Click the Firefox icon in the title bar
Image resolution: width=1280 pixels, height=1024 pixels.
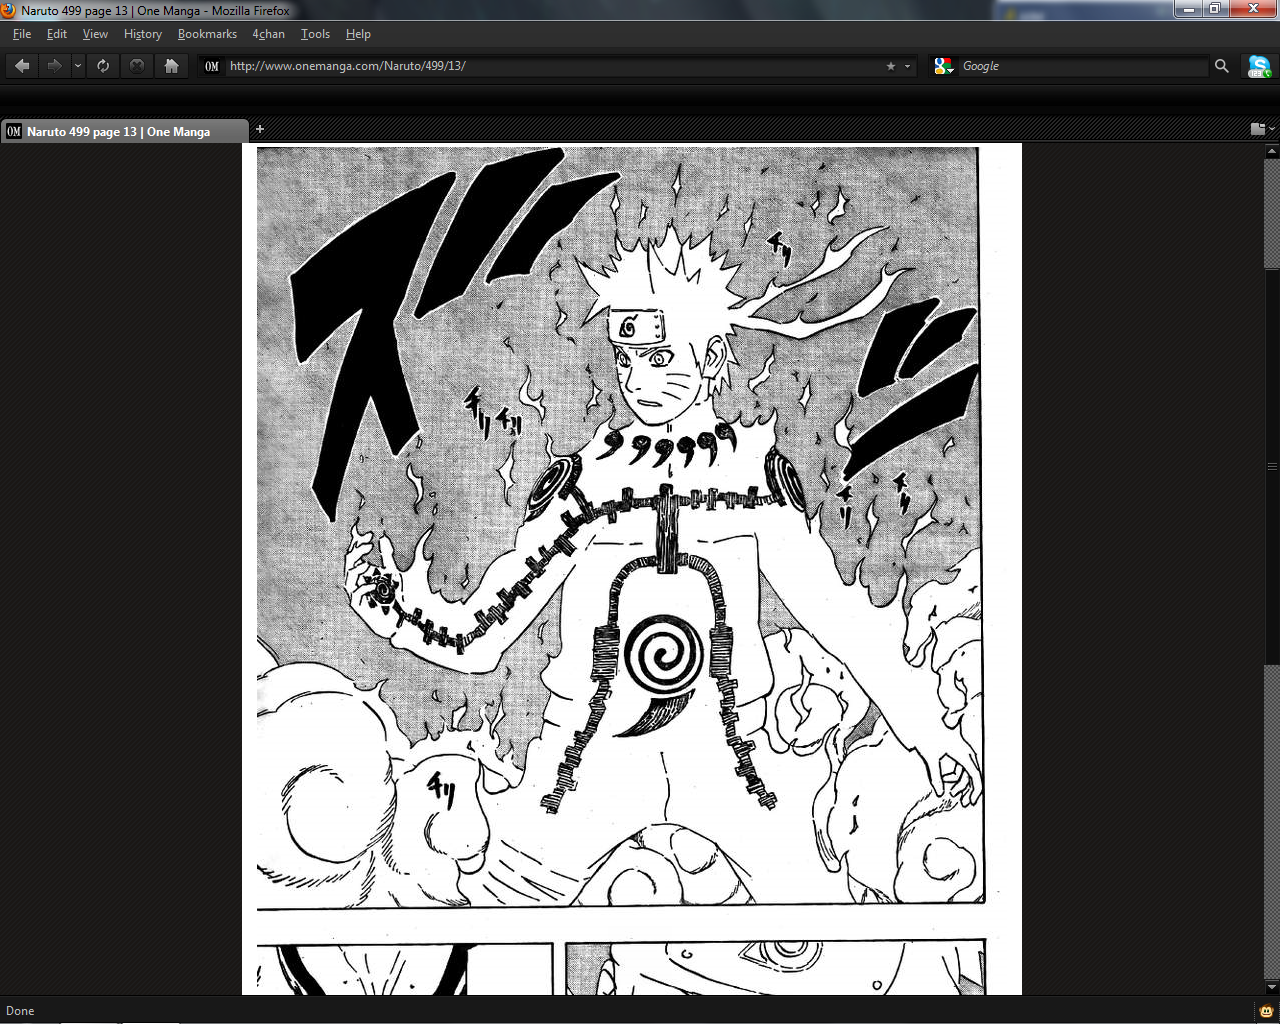point(8,9)
